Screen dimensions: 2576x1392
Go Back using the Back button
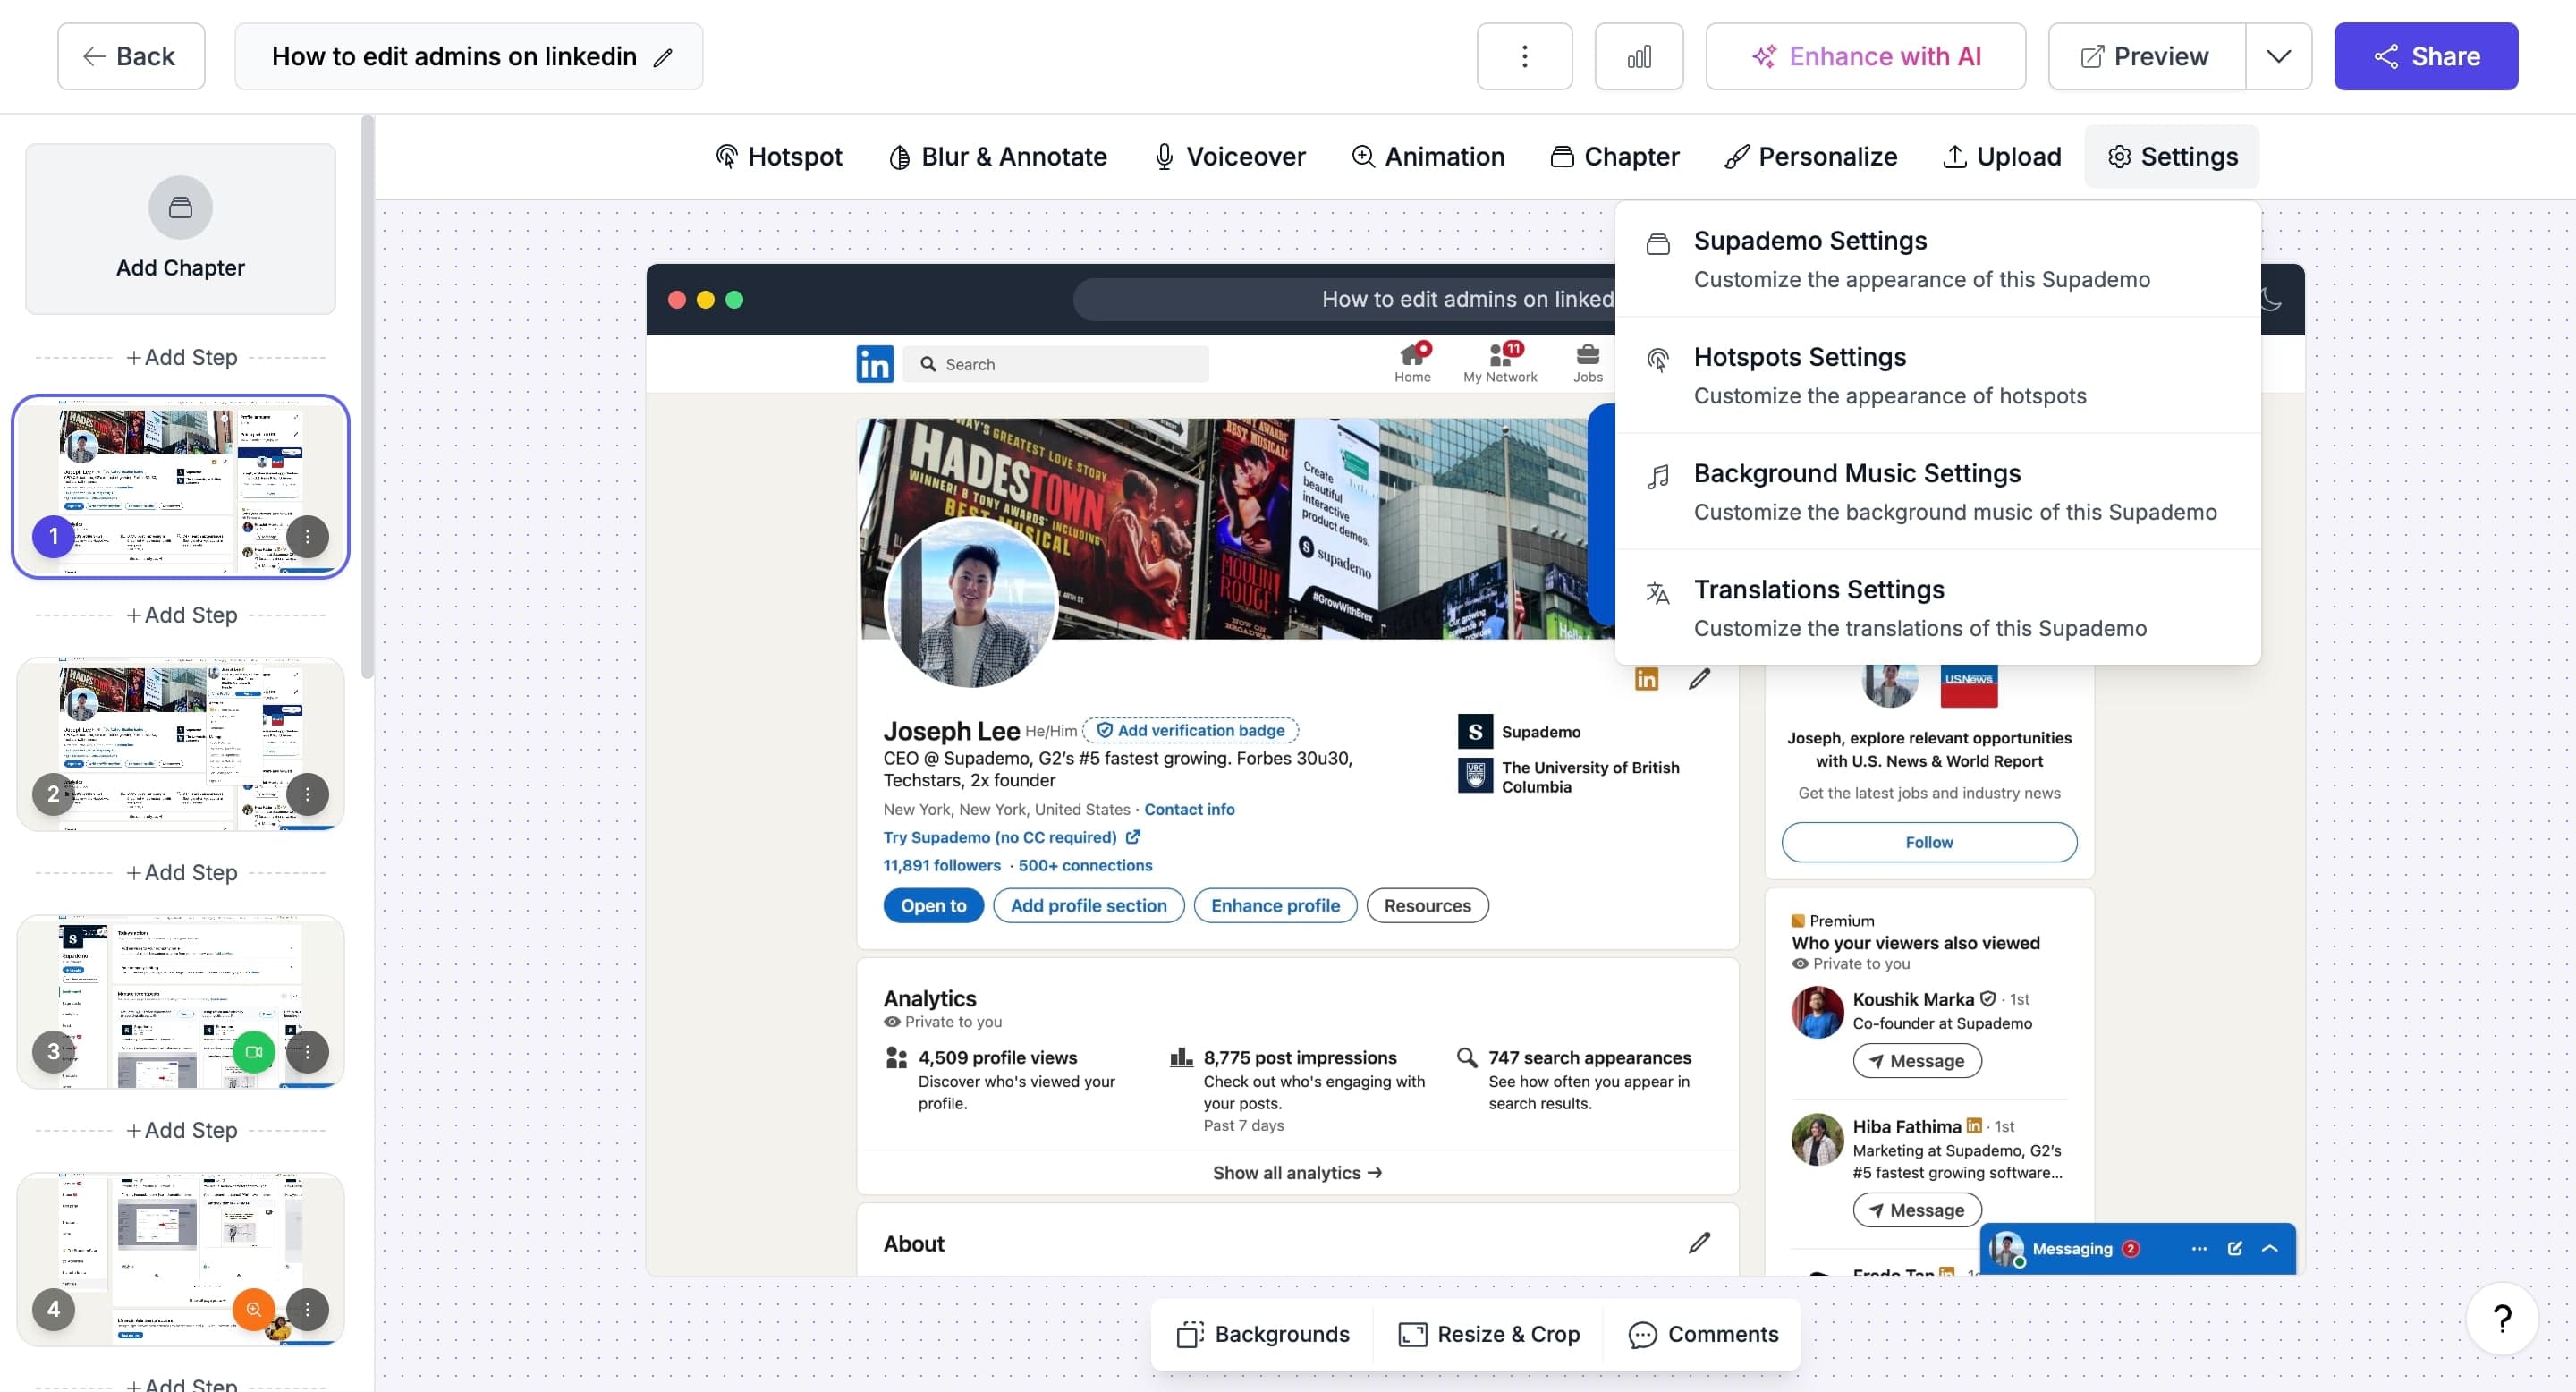click(130, 56)
